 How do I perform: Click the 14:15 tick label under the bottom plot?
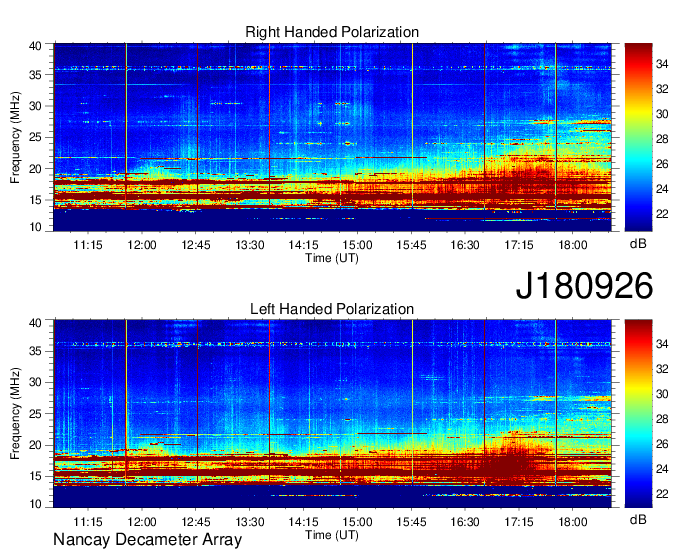pos(304,522)
